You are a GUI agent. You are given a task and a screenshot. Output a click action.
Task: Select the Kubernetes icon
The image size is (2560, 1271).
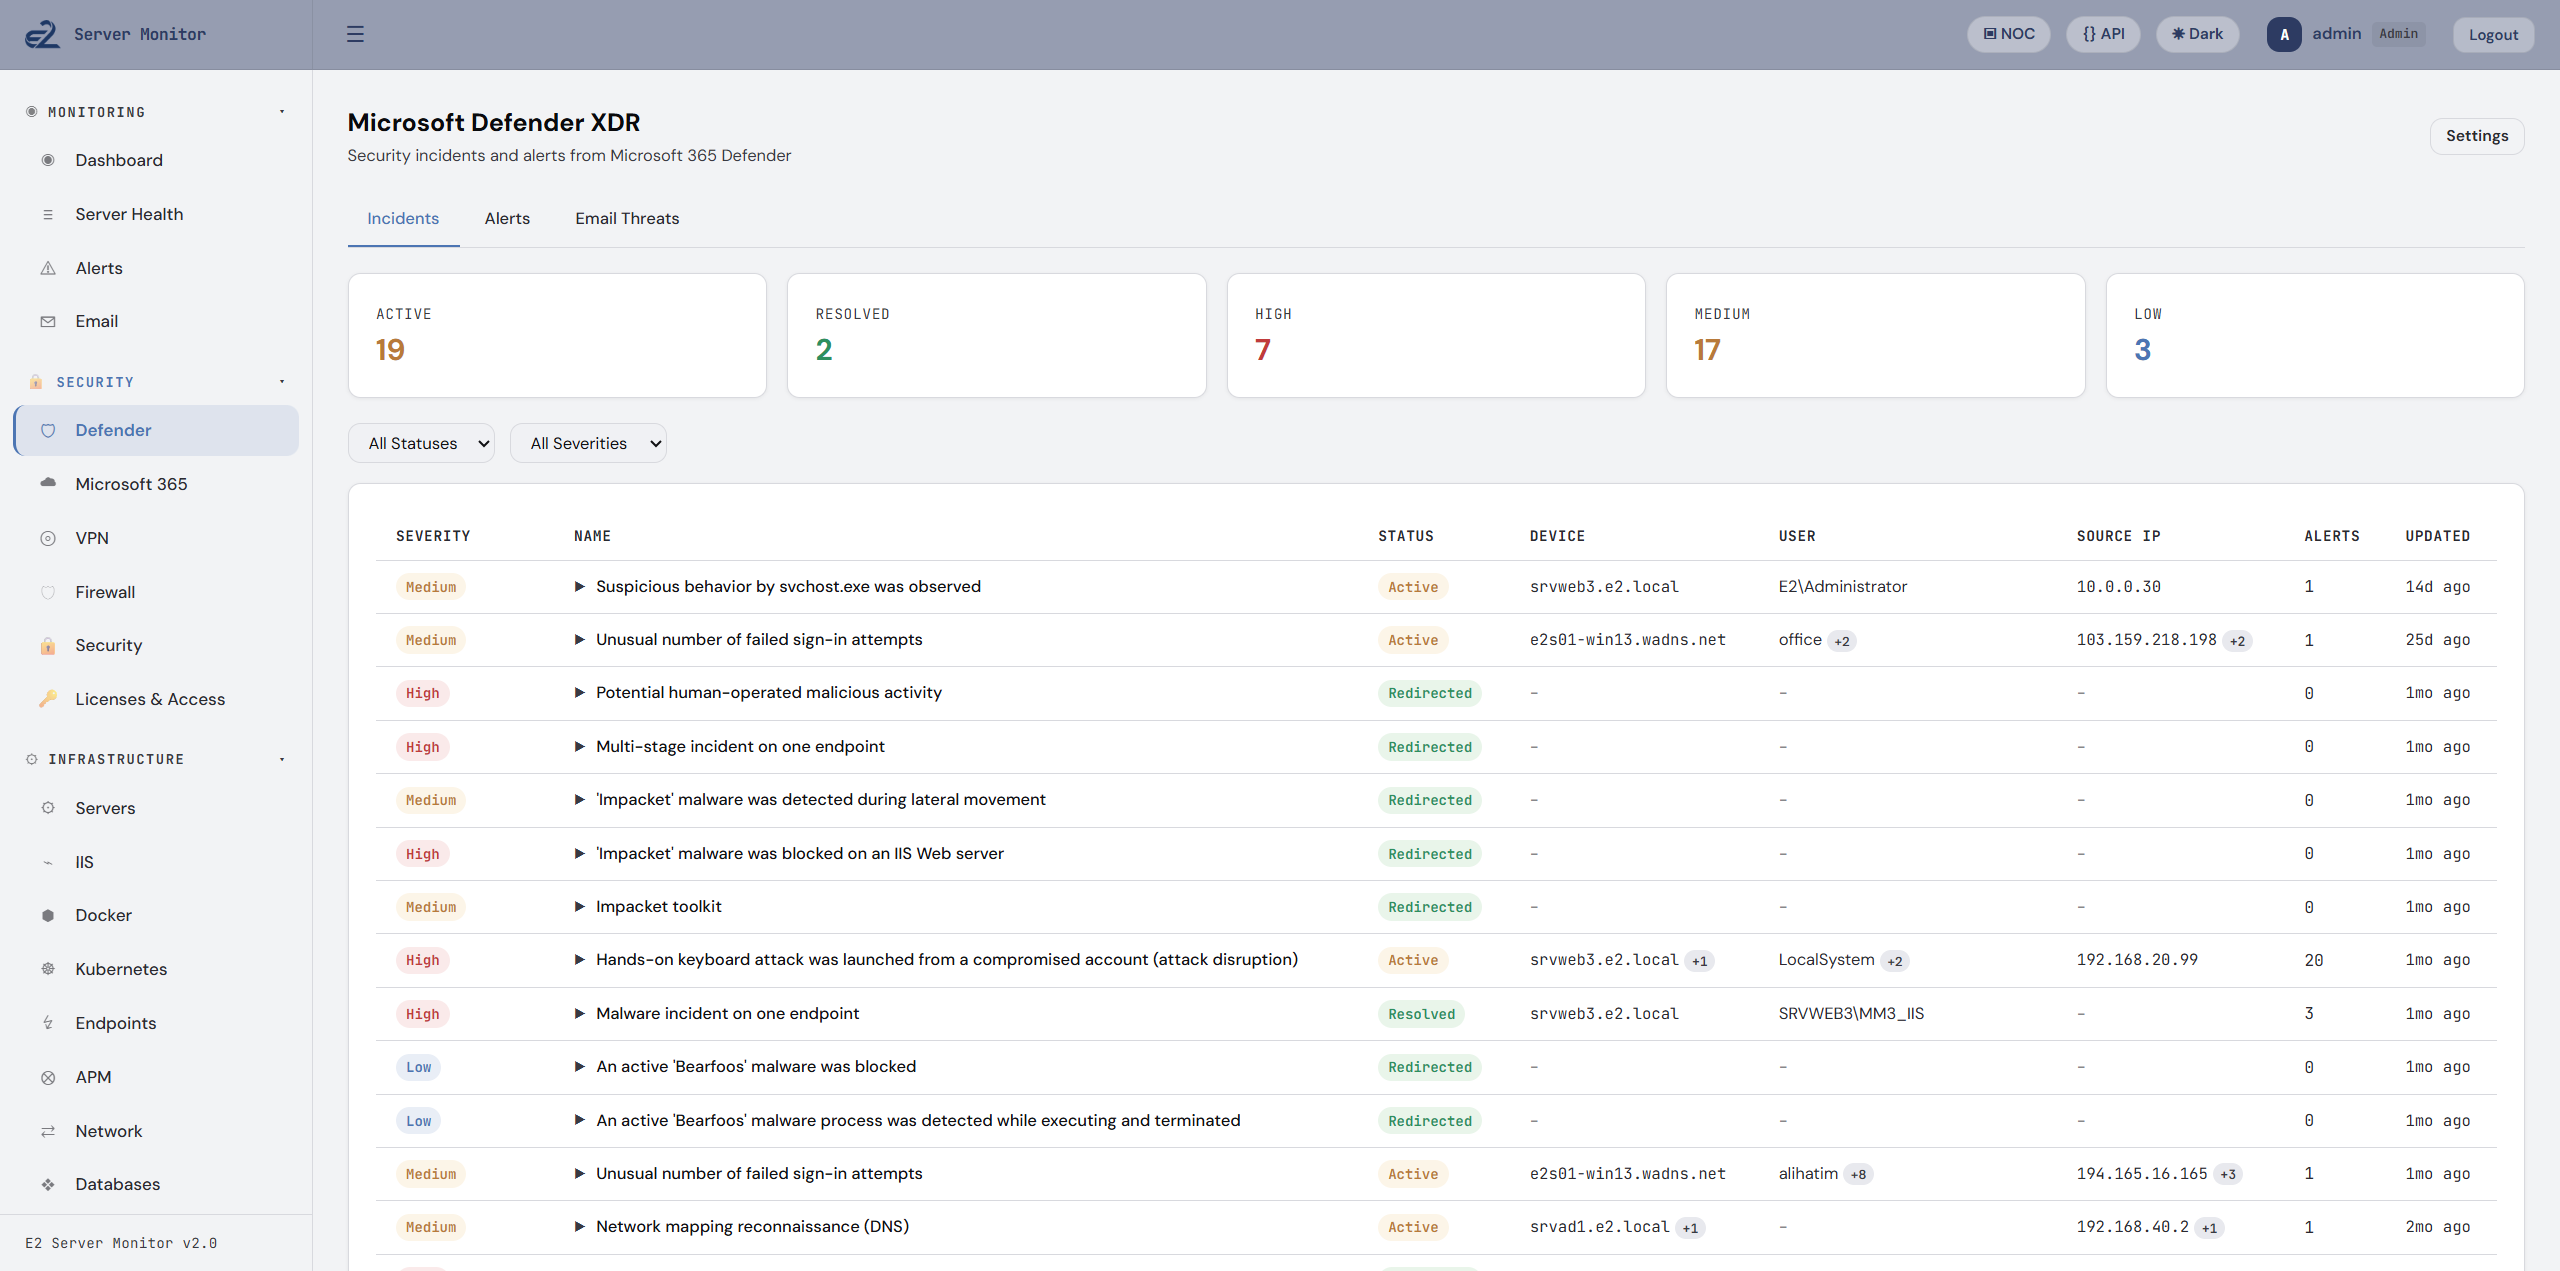[48, 969]
